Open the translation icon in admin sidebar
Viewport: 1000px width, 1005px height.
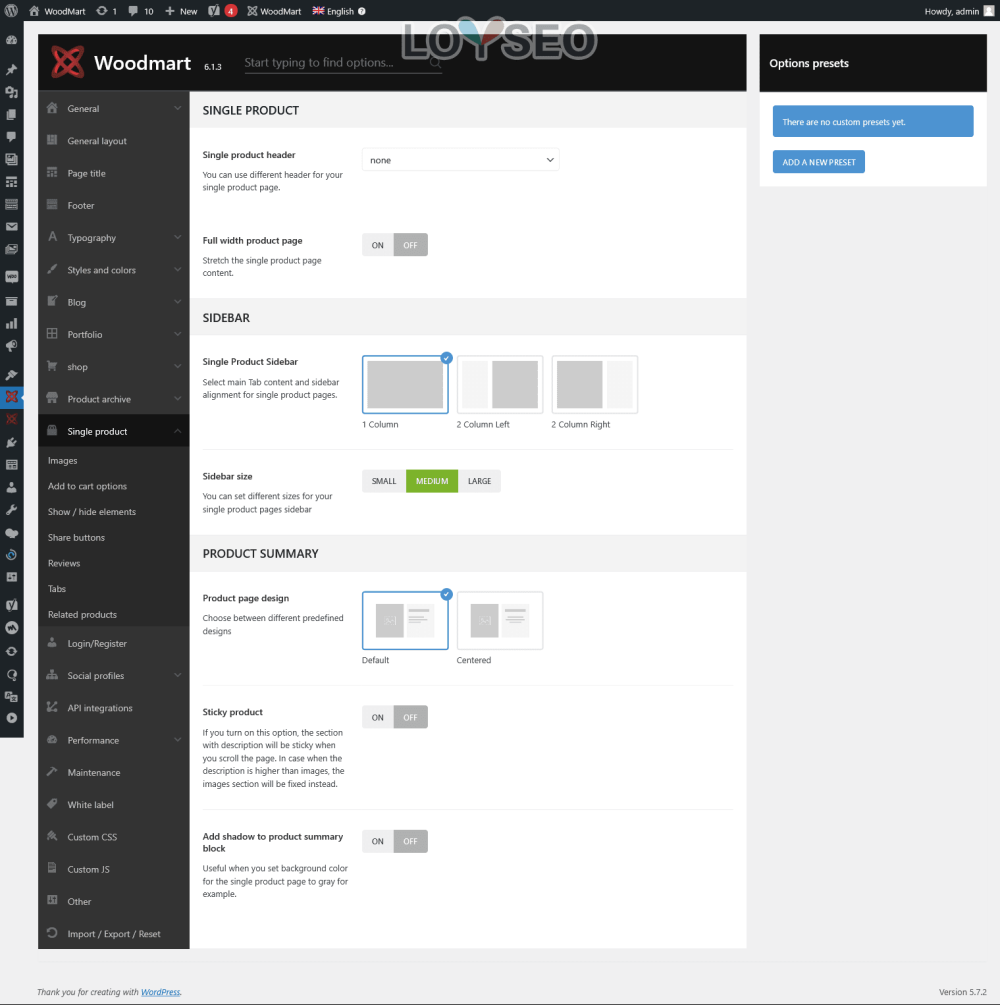coord(11,696)
